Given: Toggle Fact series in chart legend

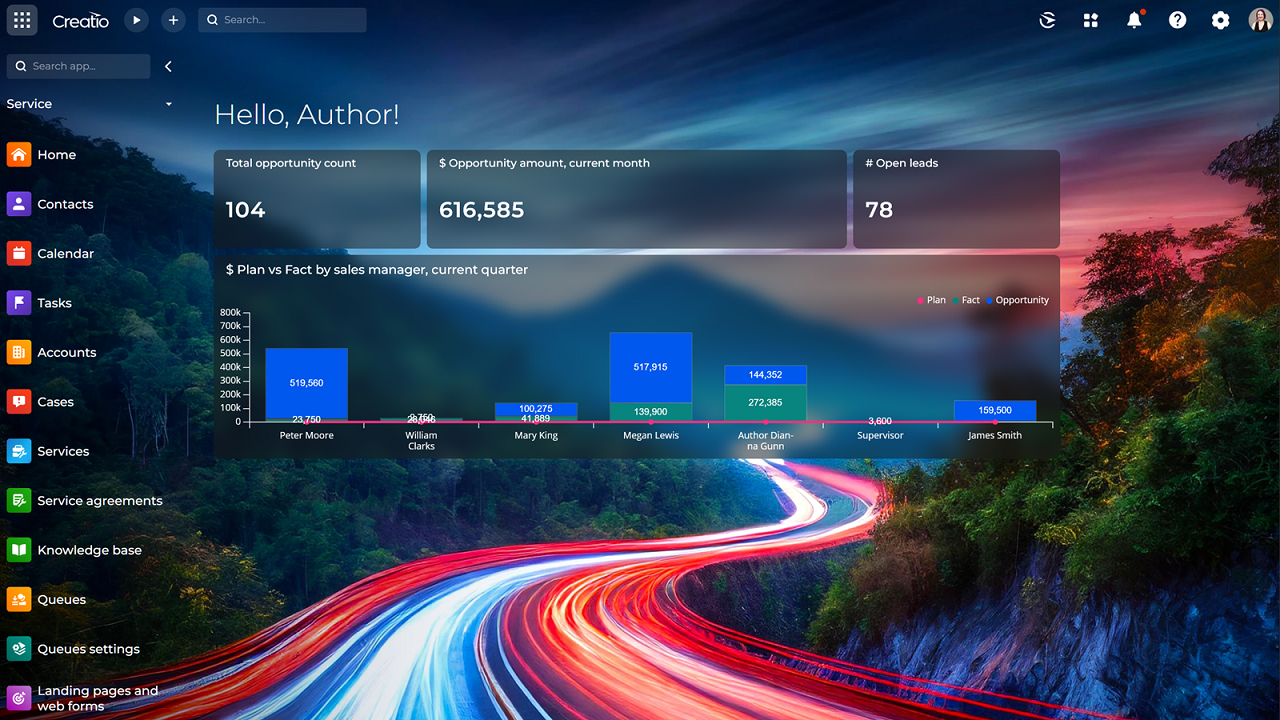Looking at the screenshot, I should tap(966, 300).
